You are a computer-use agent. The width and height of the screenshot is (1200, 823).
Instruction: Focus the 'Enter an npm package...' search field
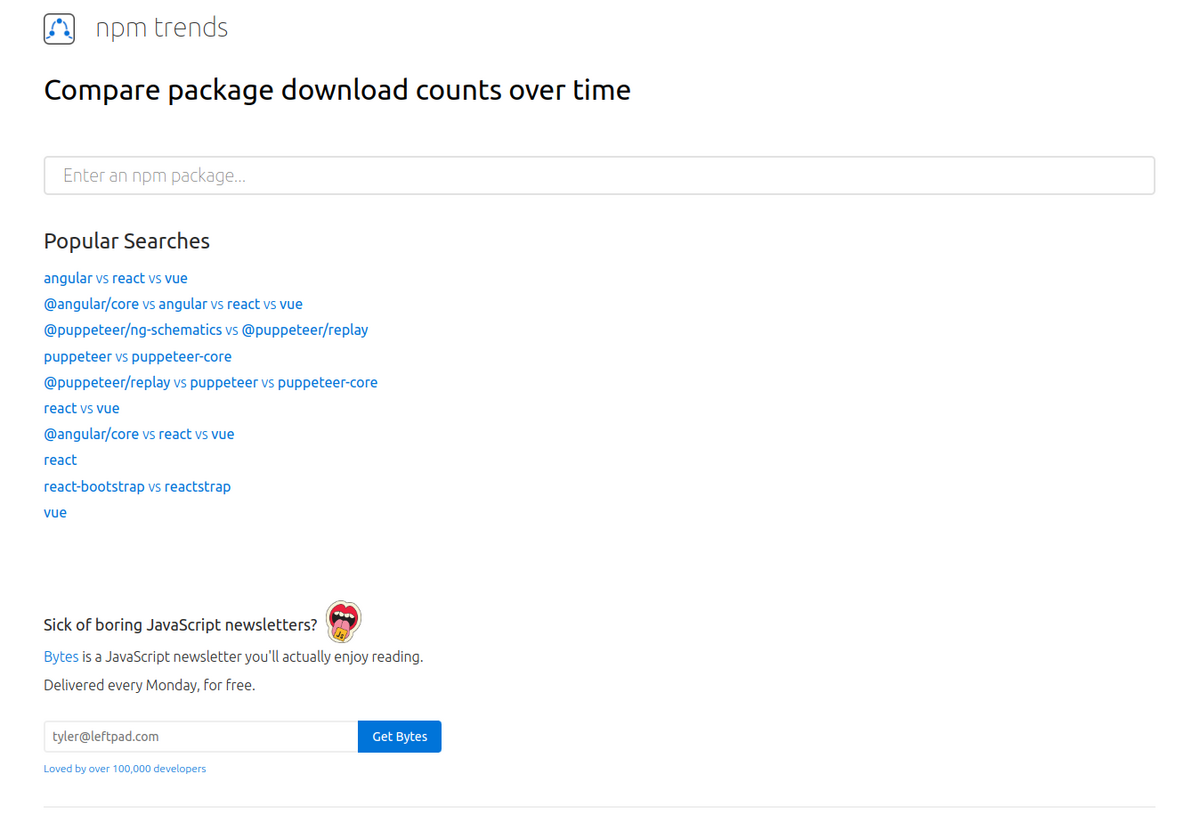pyautogui.click(x=599, y=175)
